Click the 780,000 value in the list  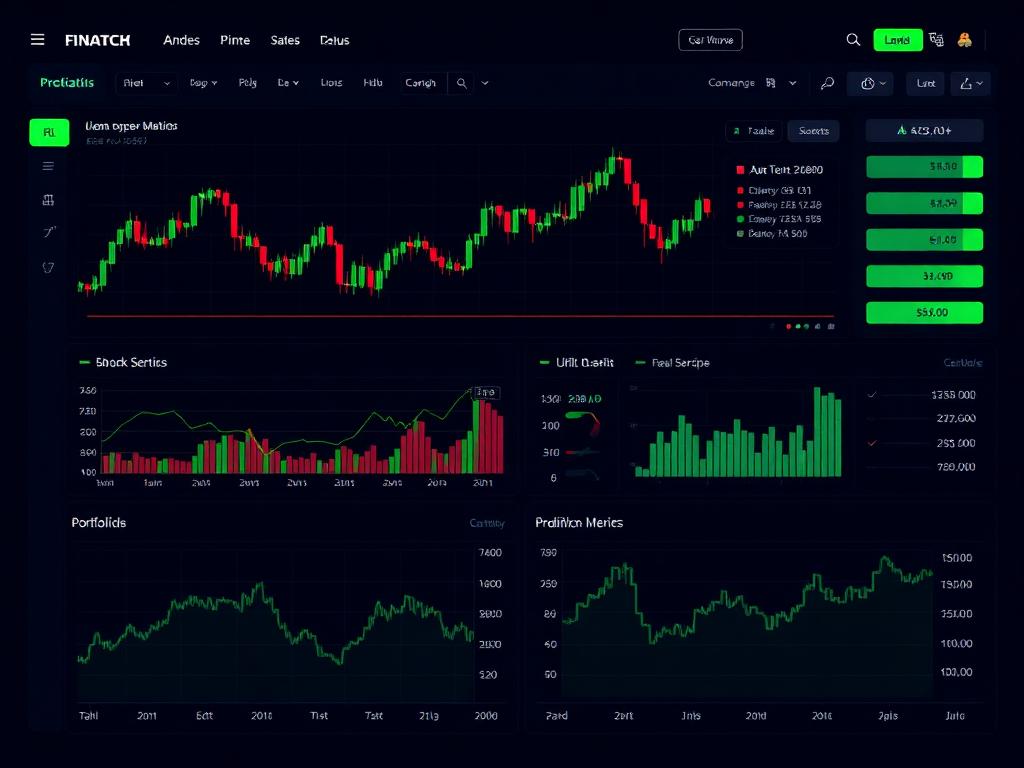956,467
